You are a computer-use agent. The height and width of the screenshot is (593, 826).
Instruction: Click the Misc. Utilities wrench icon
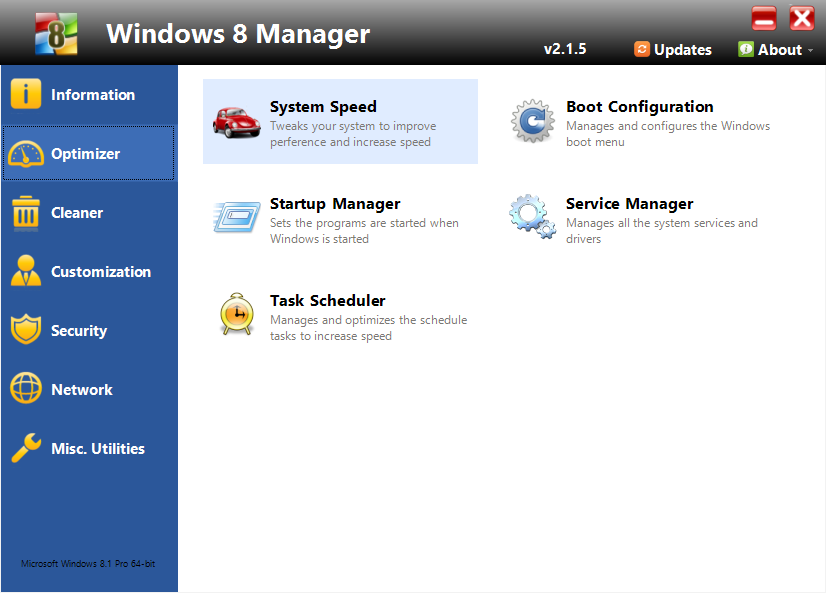[26, 449]
